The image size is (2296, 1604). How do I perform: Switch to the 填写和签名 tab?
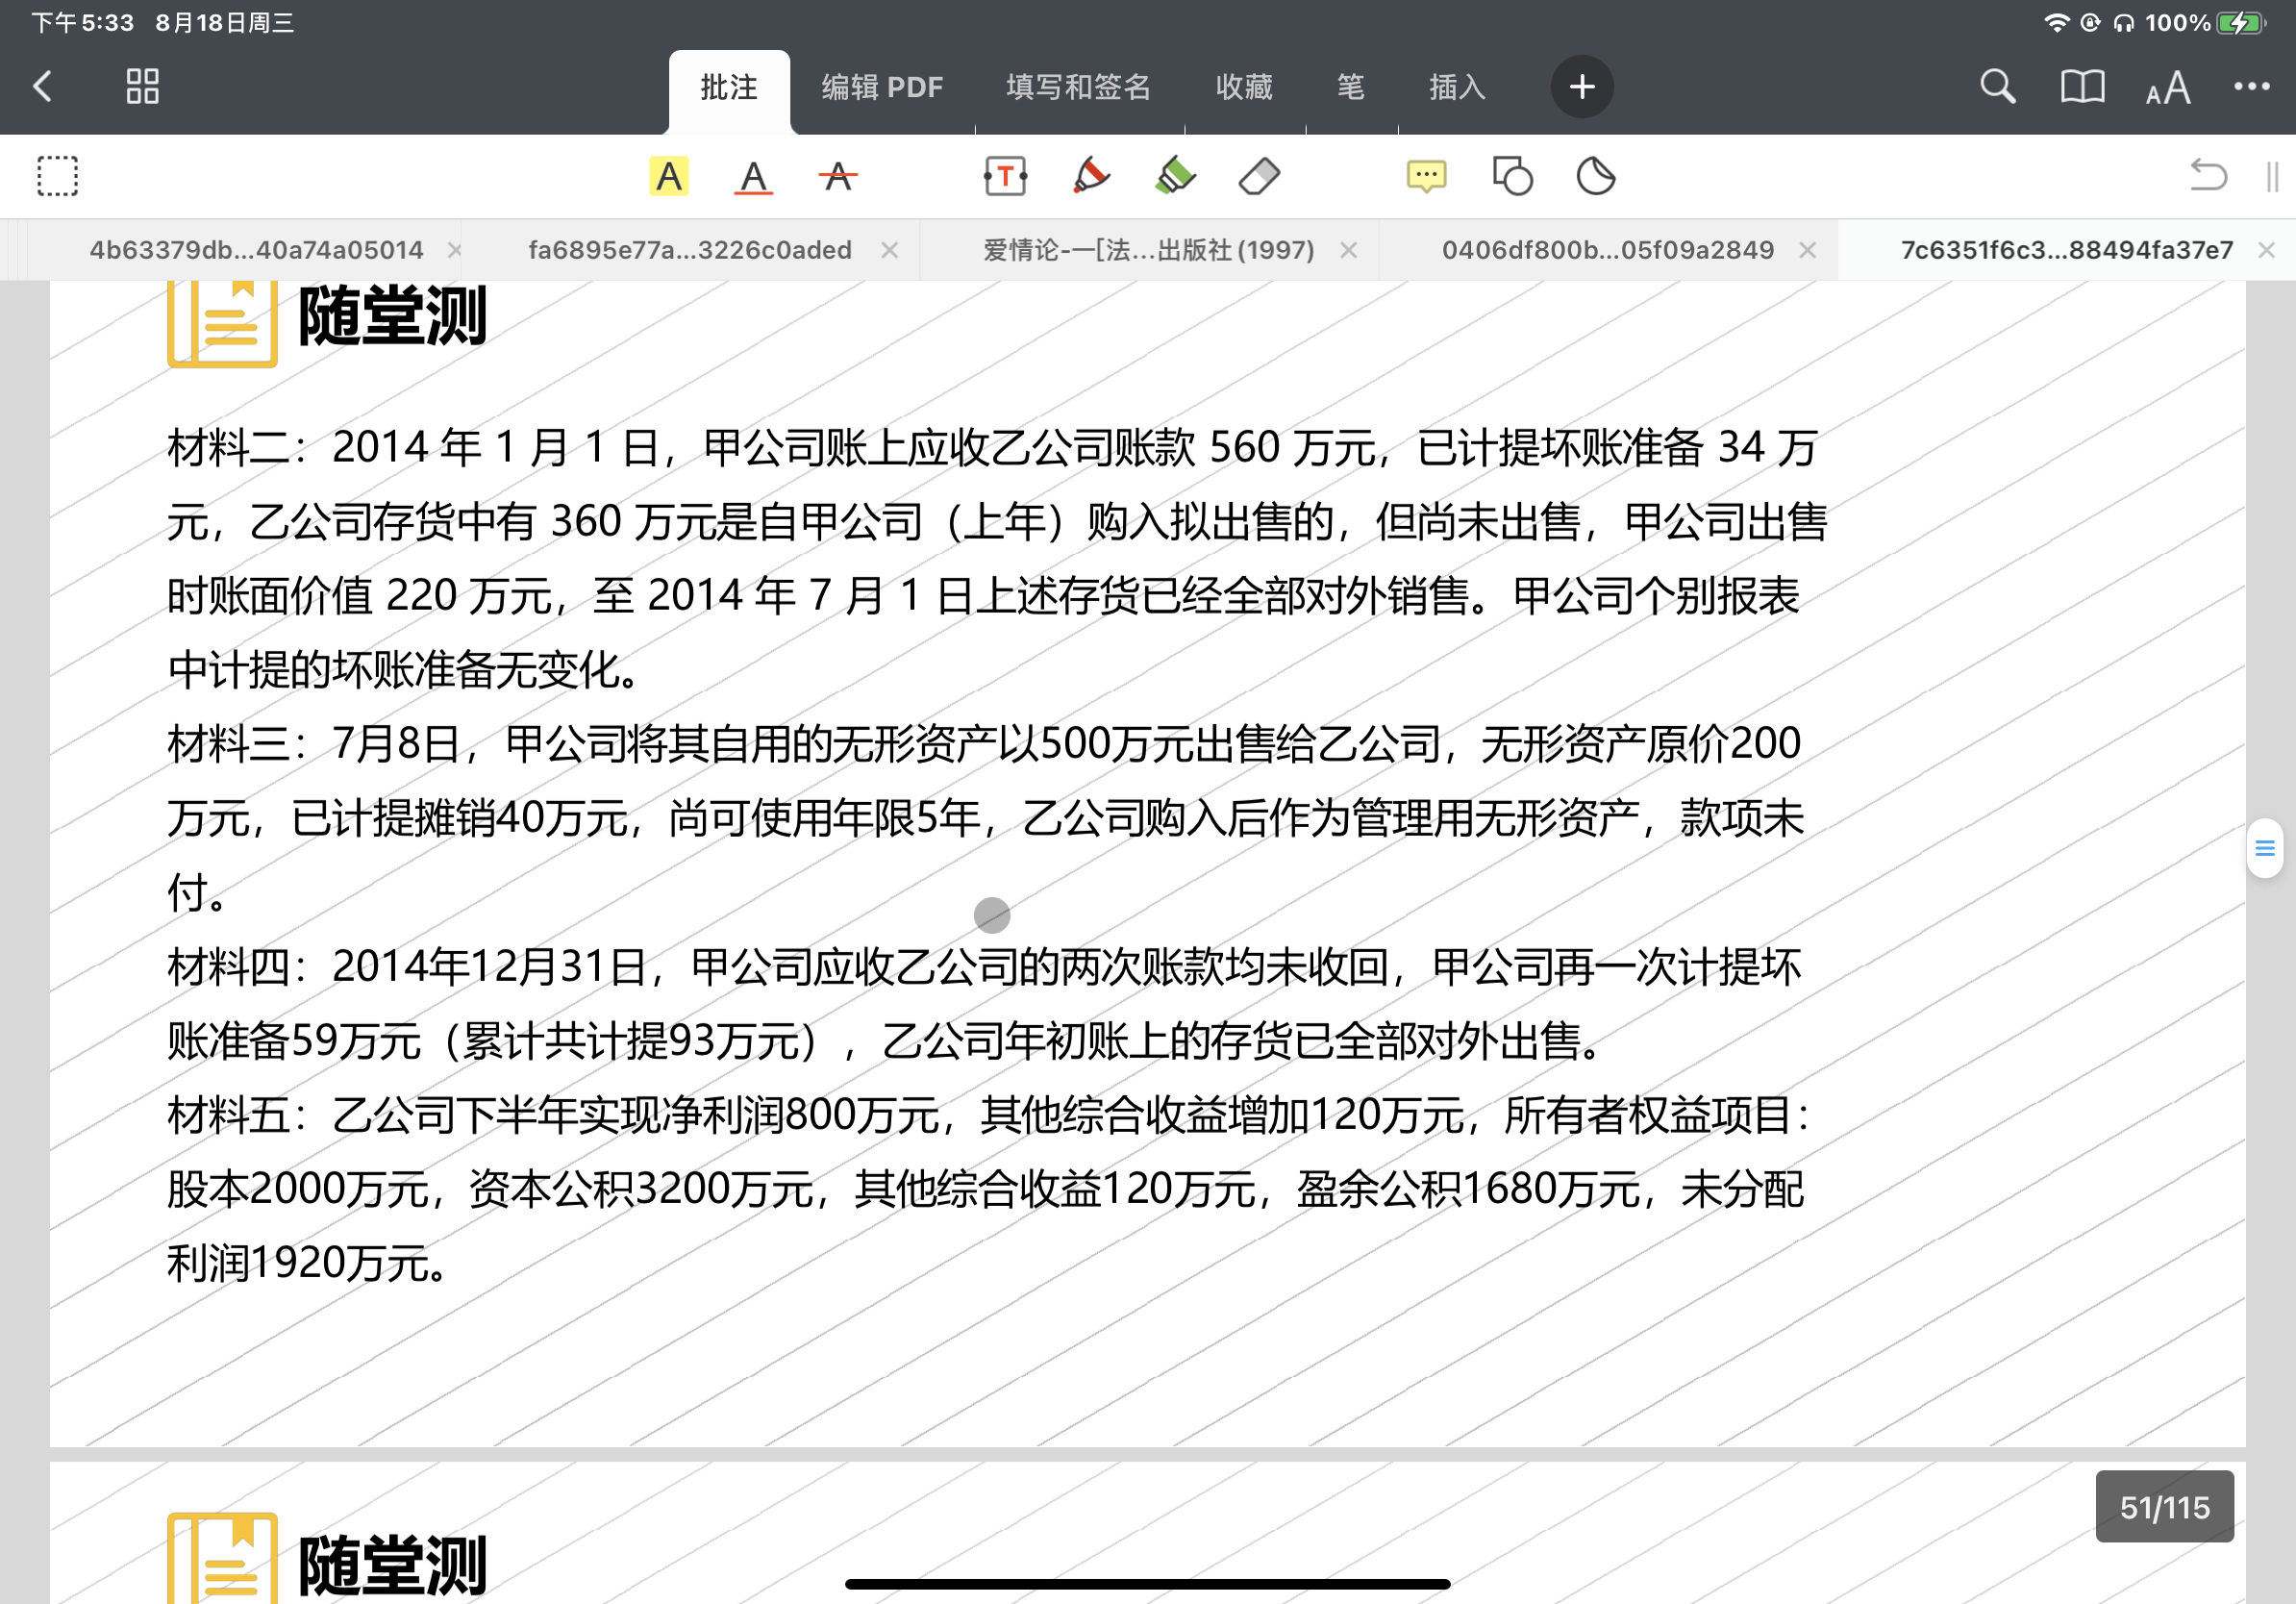1078,88
